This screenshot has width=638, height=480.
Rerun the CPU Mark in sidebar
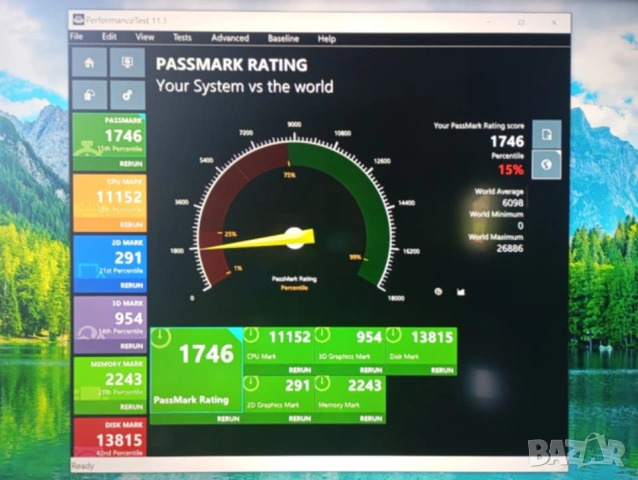click(131, 225)
